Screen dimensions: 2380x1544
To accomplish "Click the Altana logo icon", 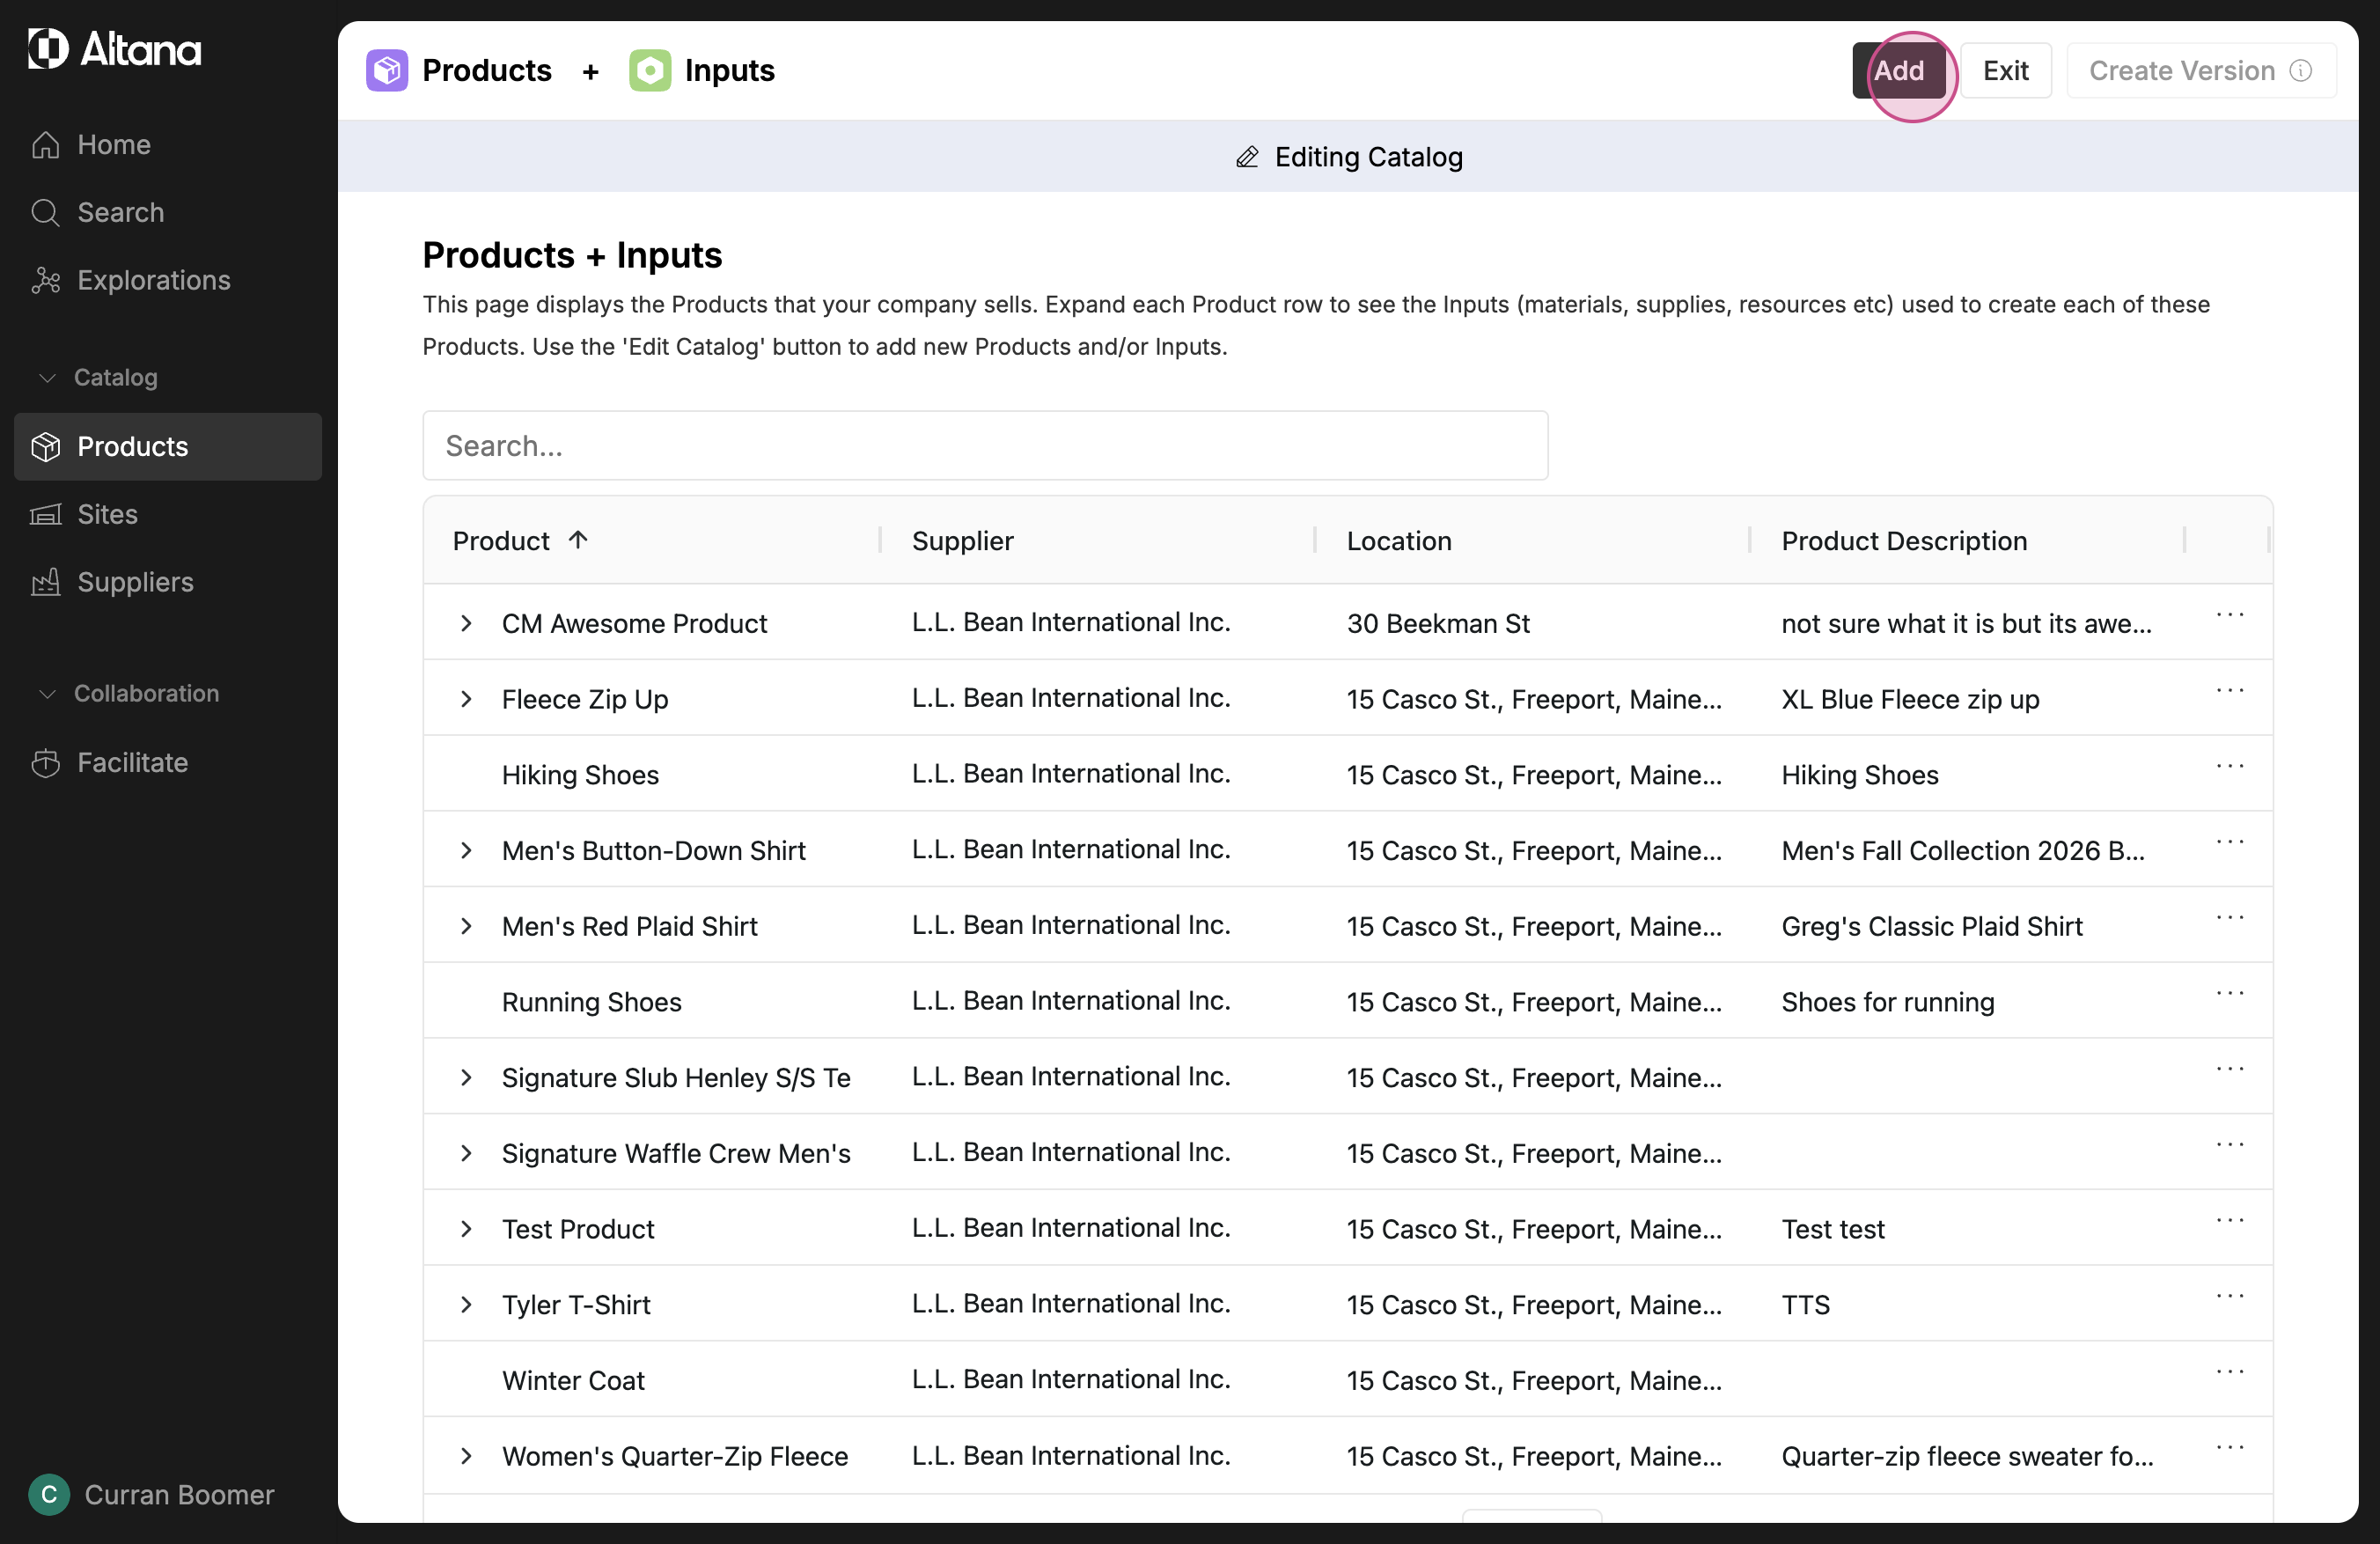I will coord(48,48).
